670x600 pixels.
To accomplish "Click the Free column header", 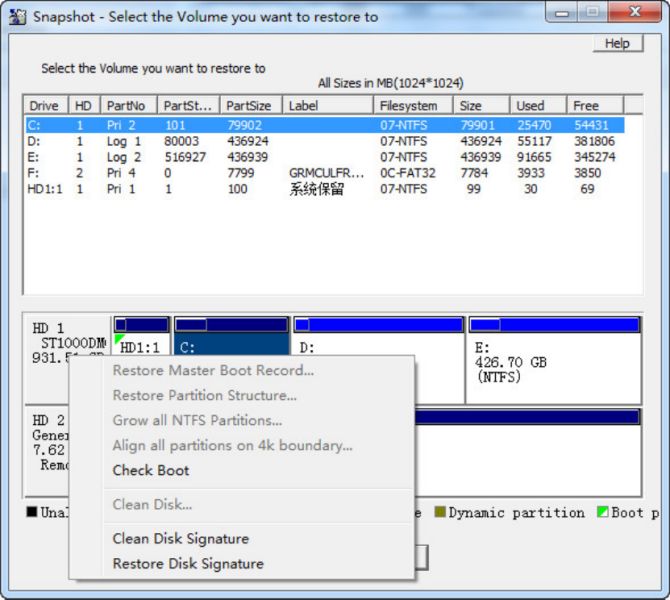I will [x=595, y=105].
